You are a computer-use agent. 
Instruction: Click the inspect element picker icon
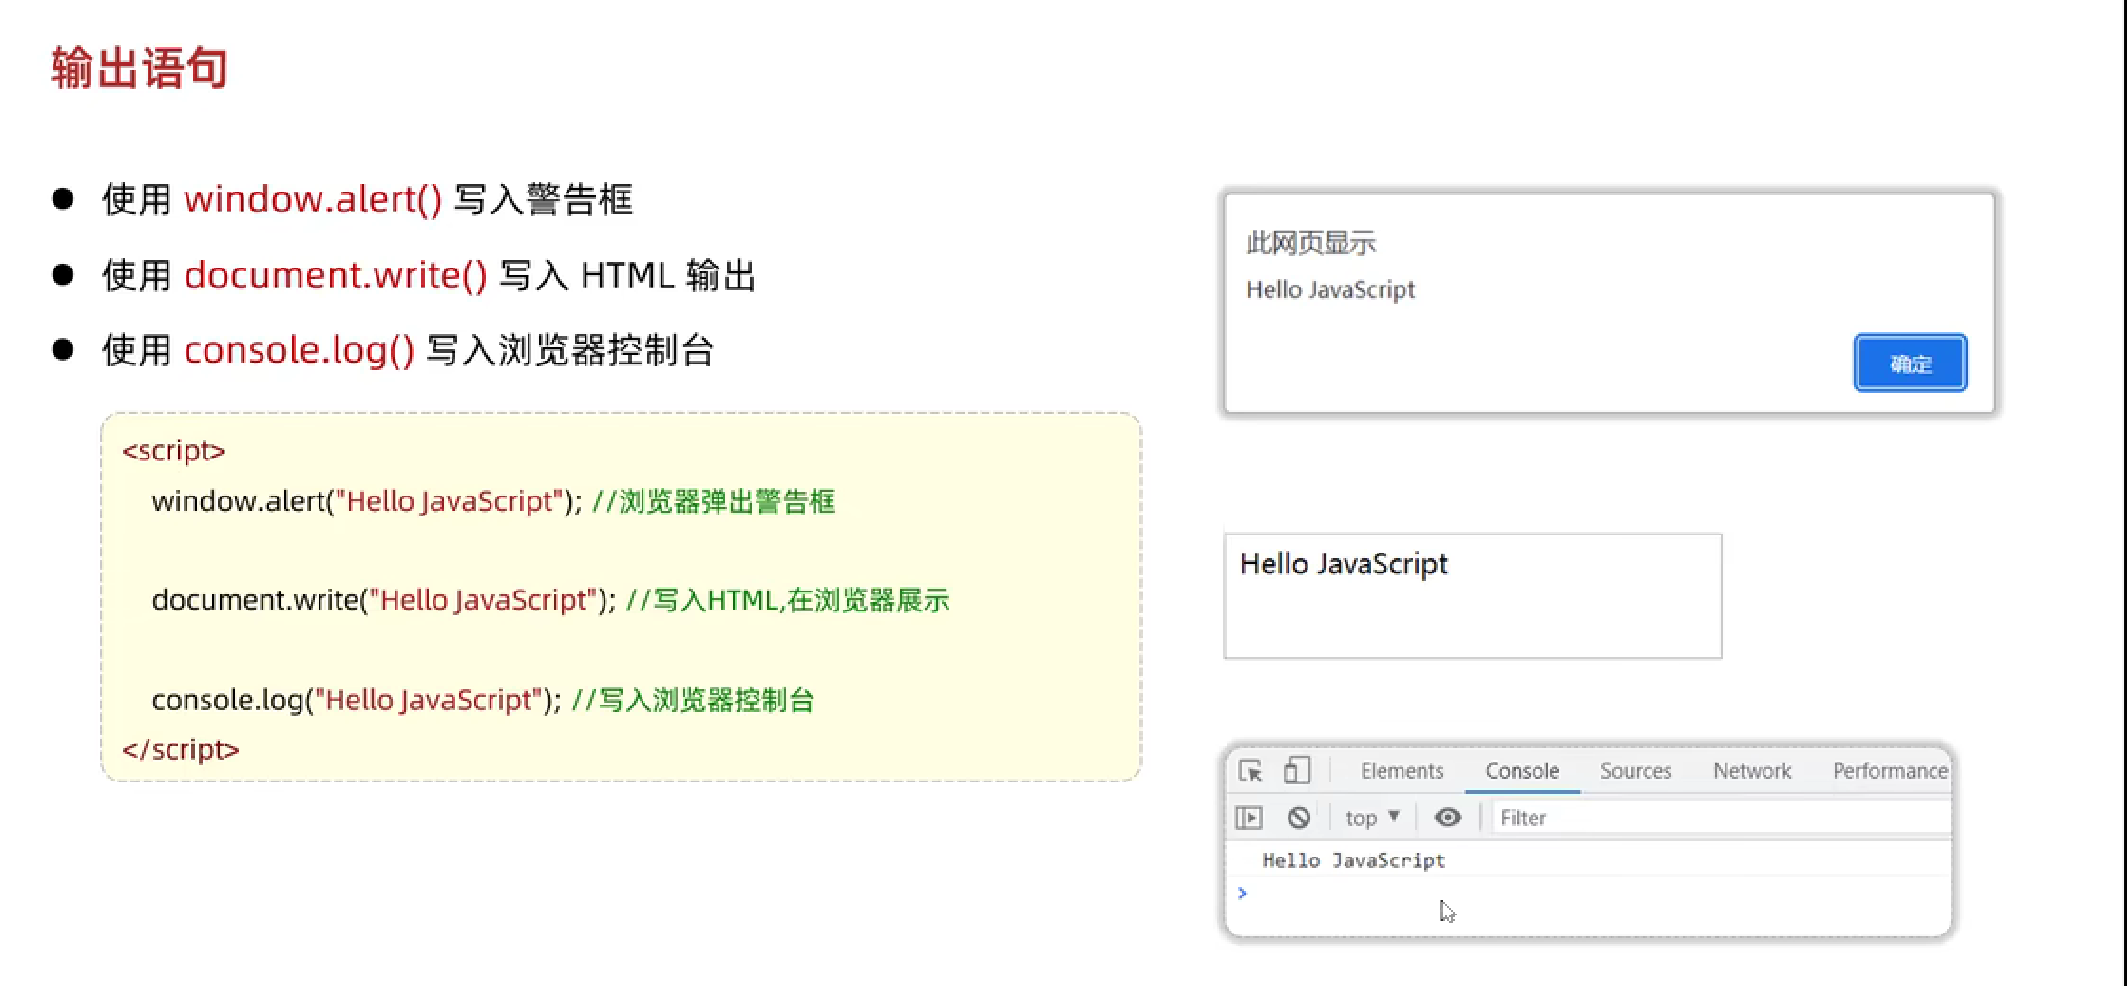coord(1250,771)
